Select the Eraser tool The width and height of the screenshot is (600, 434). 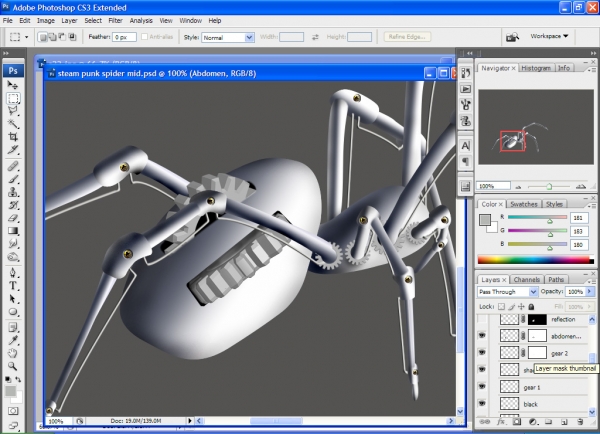13,218
